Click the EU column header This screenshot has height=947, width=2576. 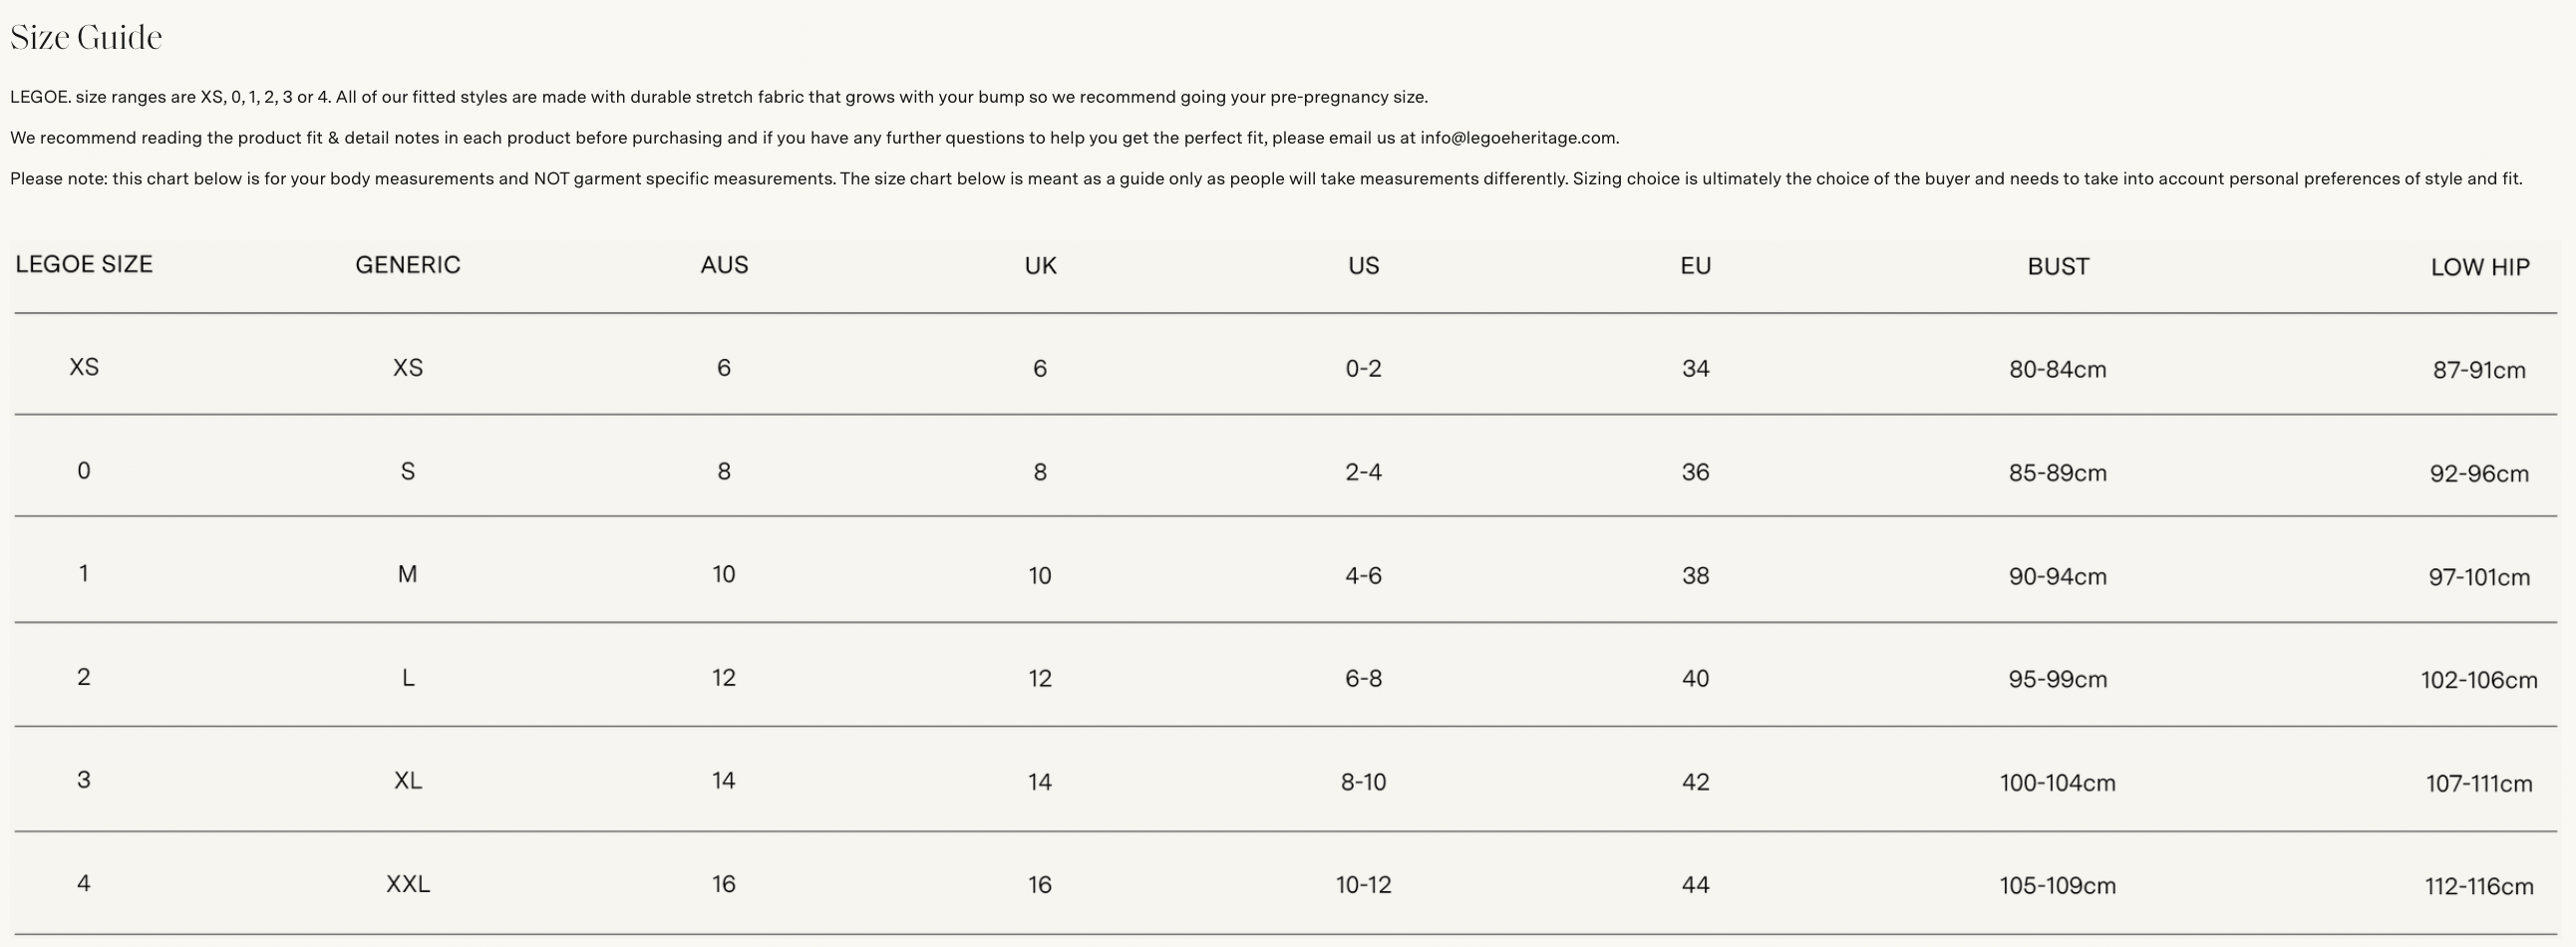click(1695, 266)
